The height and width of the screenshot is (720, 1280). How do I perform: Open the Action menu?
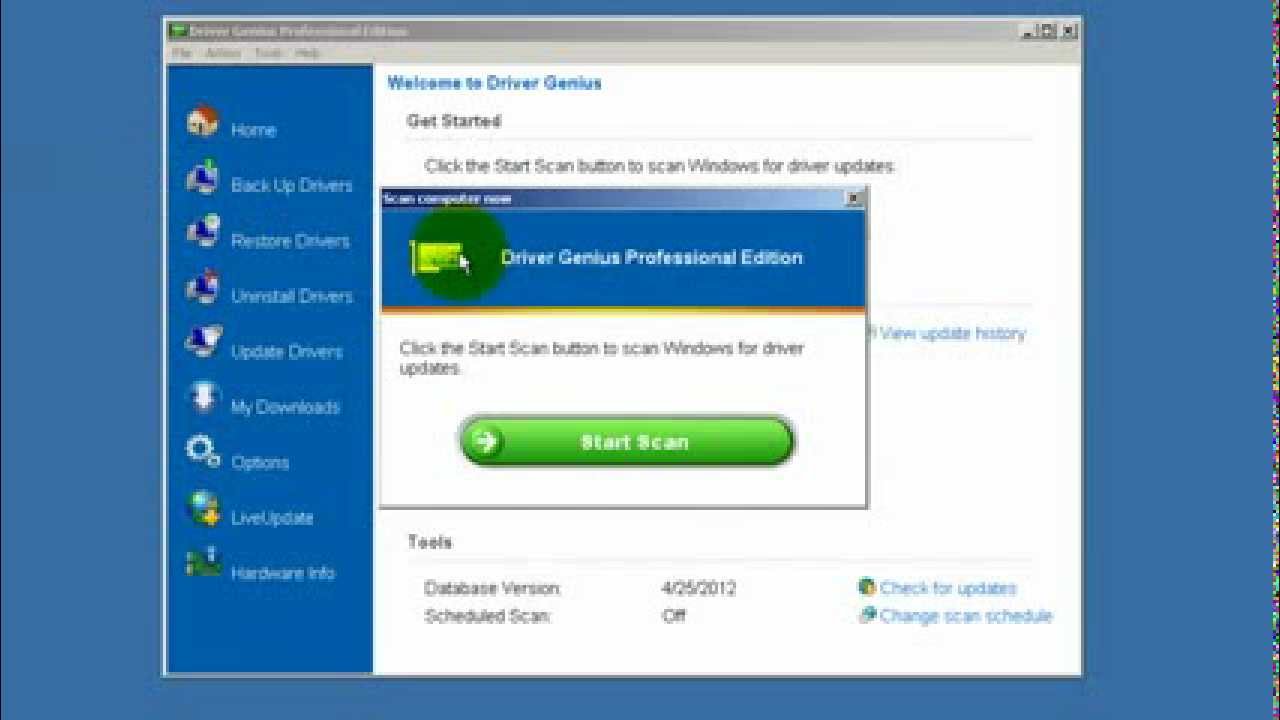point(223,53)
